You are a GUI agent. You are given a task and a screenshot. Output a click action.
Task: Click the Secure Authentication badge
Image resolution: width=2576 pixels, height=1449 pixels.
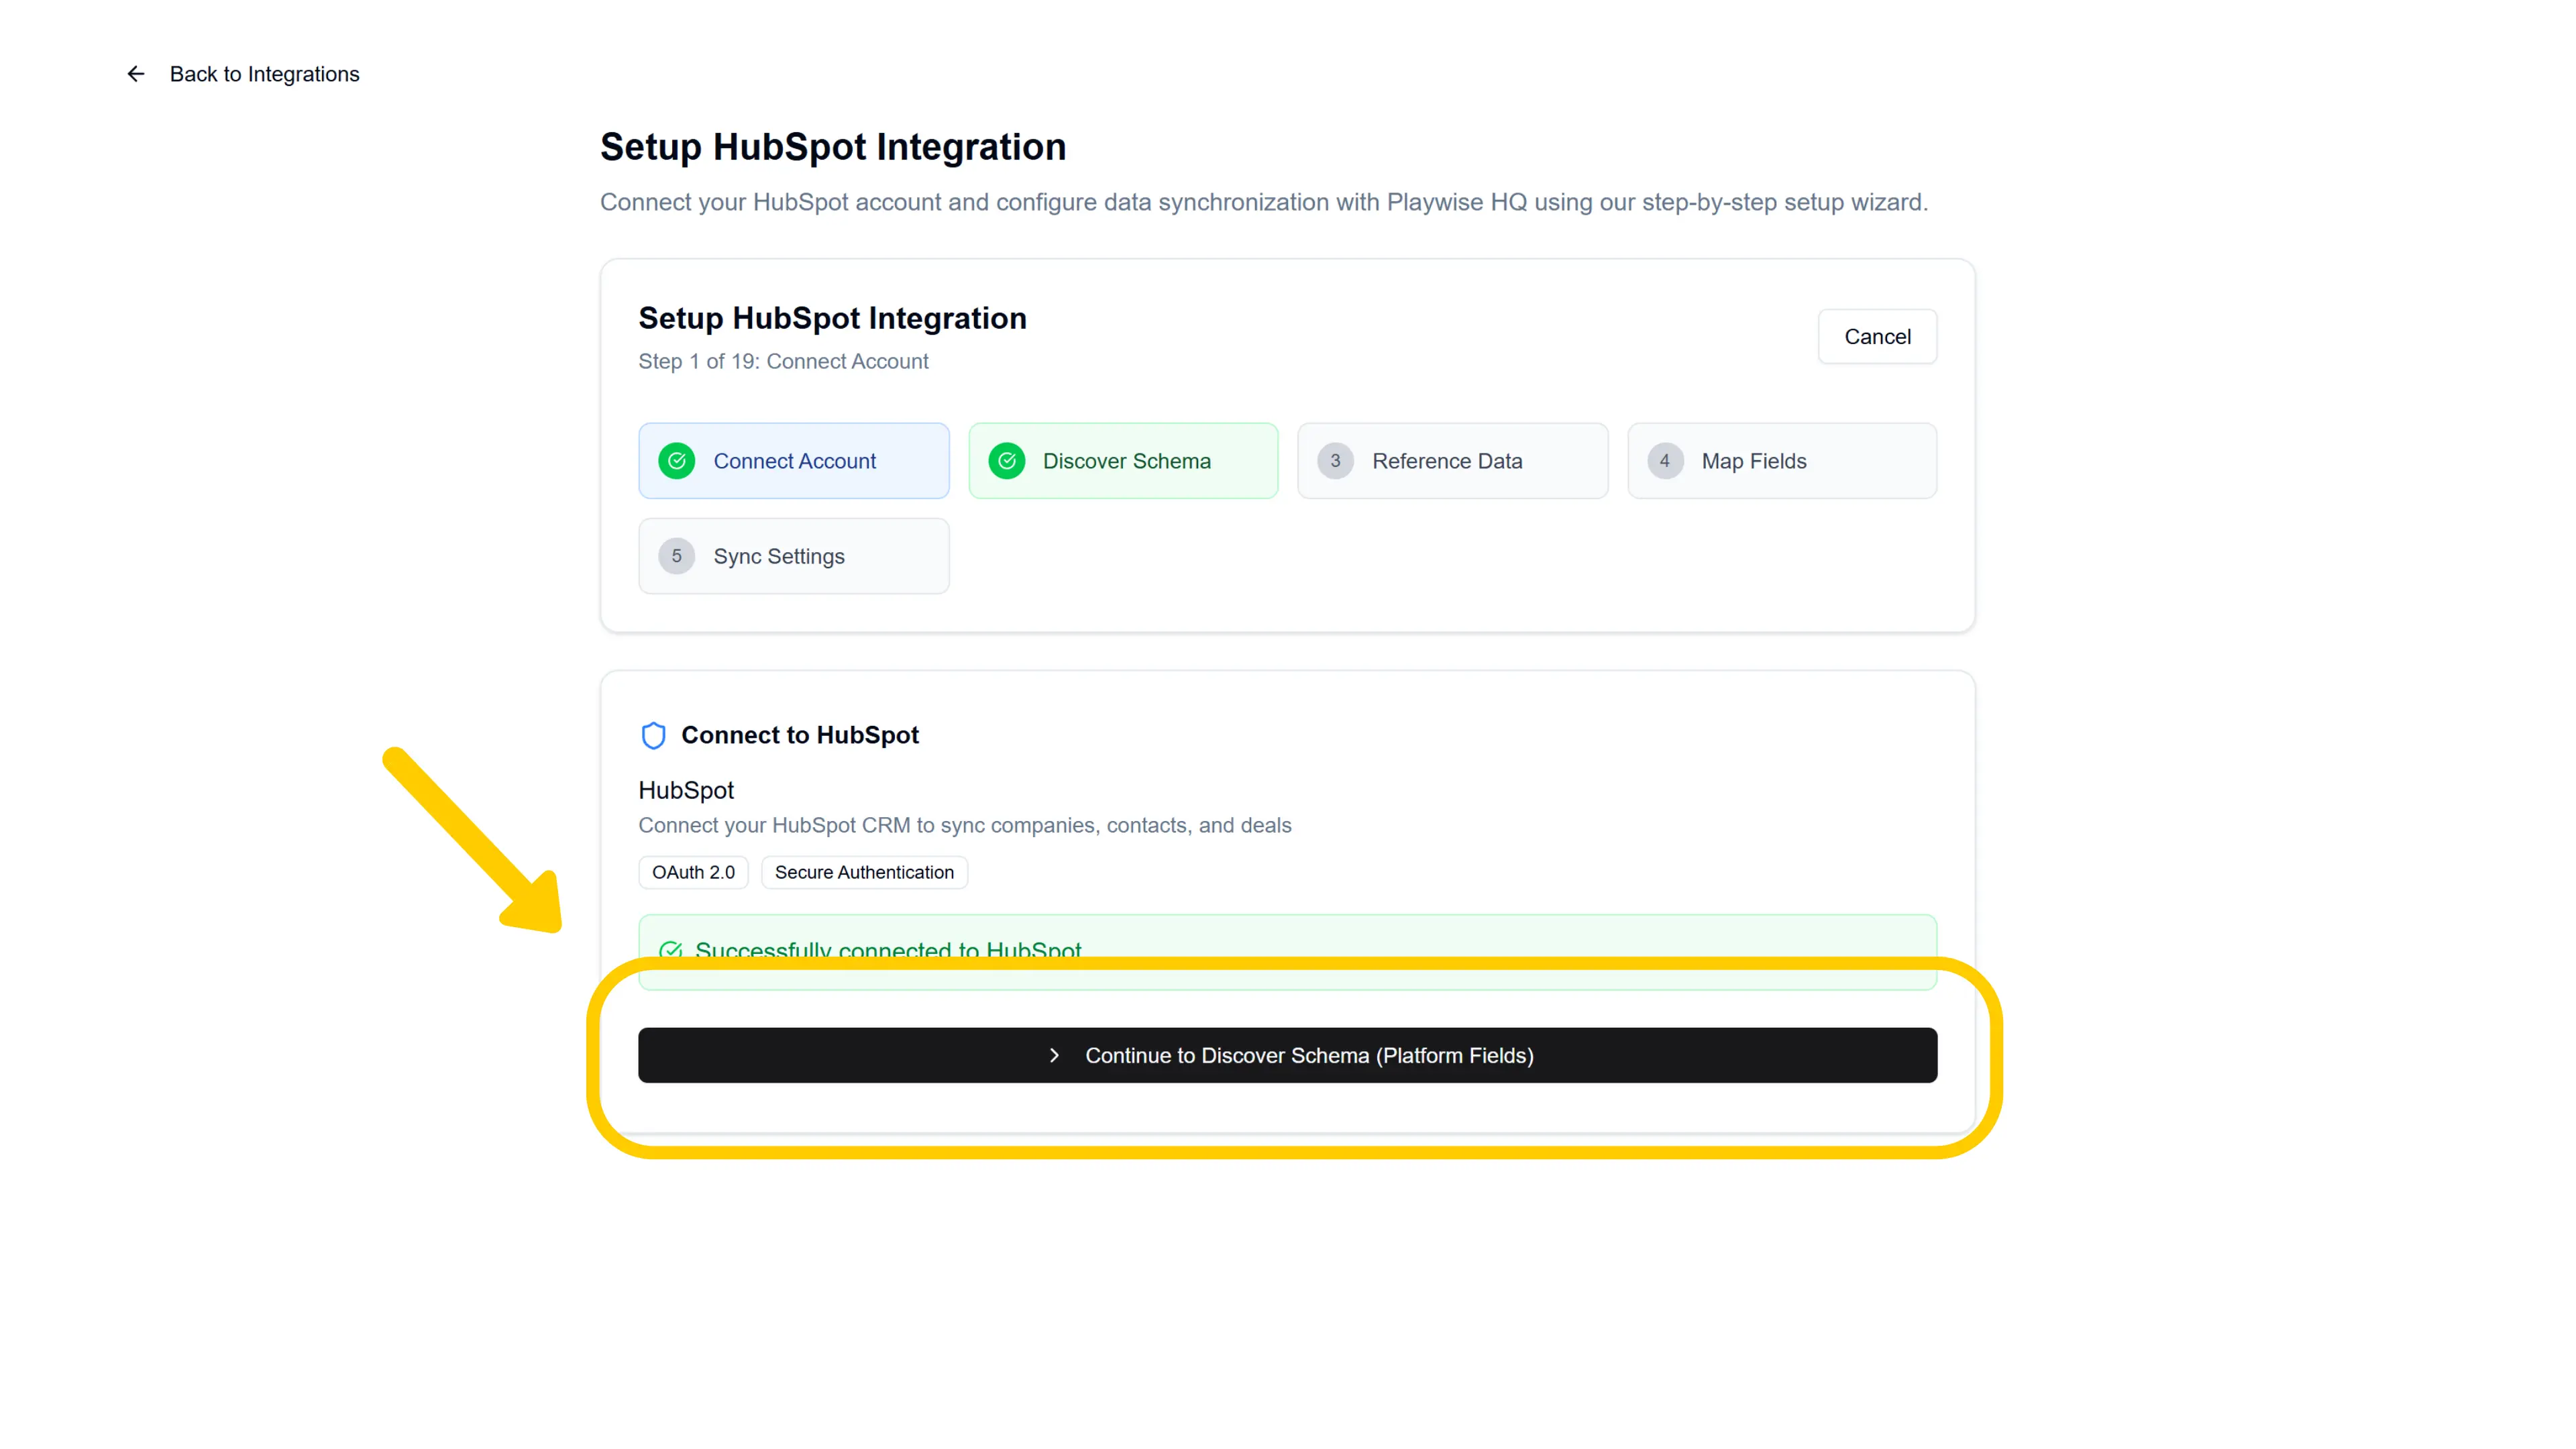click(x=864, y=871)
